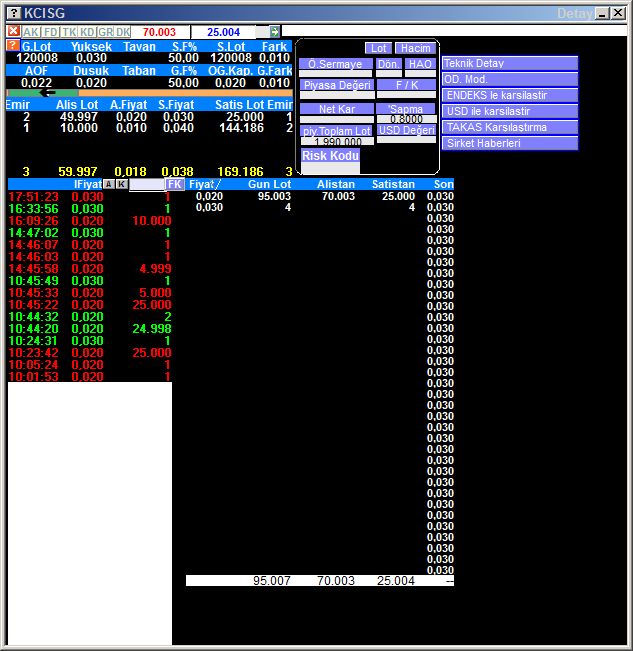This screenshot has height=651, width=633.
Task: Click the HAO label
Action: coord(420,64)
